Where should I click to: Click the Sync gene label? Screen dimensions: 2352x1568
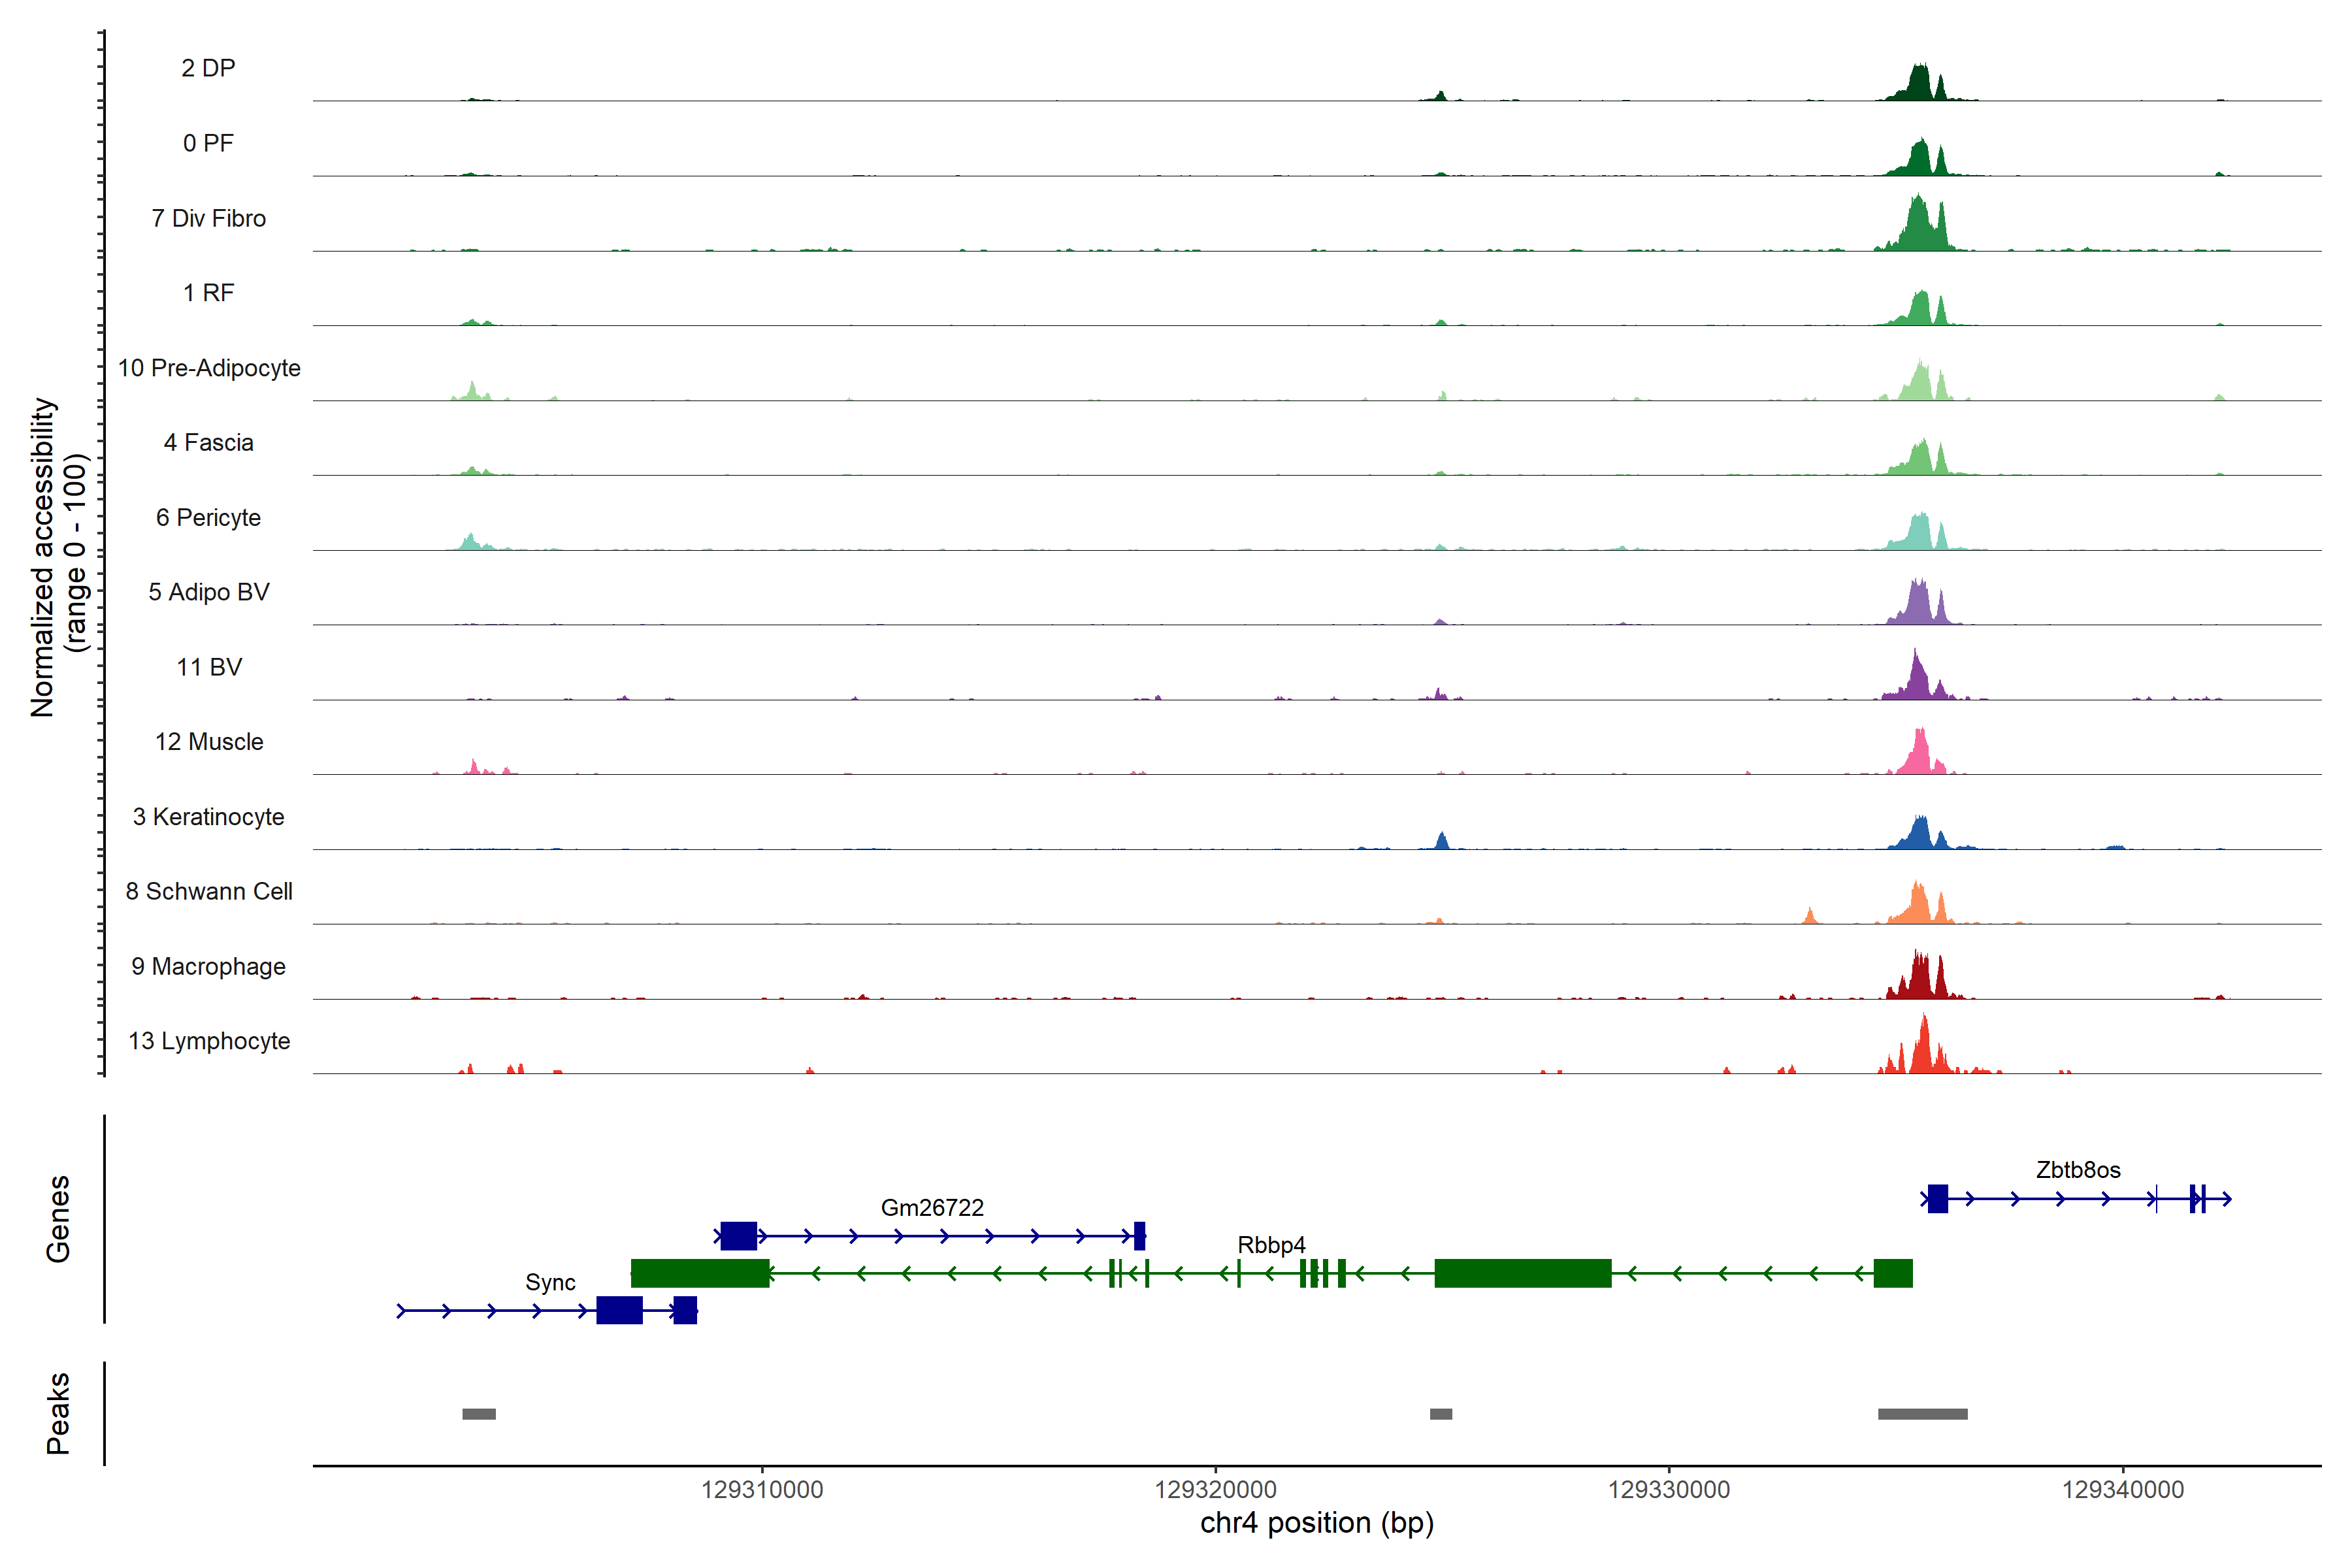point(550,1282)
